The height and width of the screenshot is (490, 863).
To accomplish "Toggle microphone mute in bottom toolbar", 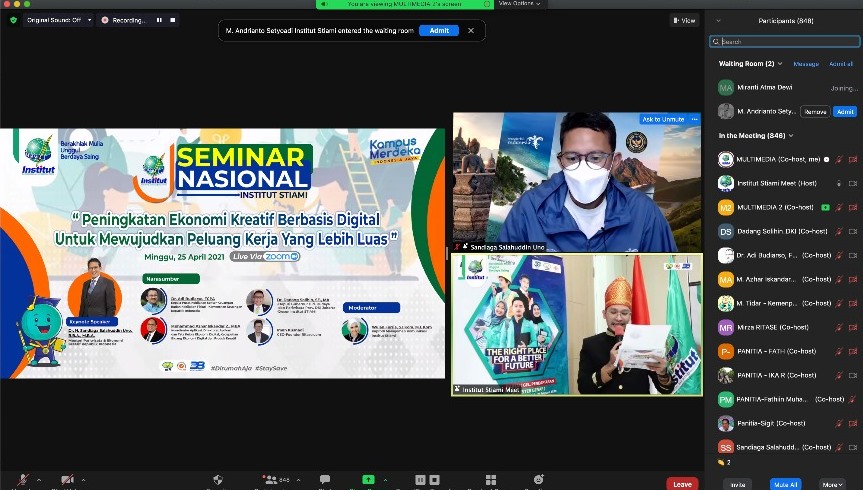I will point(23,480).
